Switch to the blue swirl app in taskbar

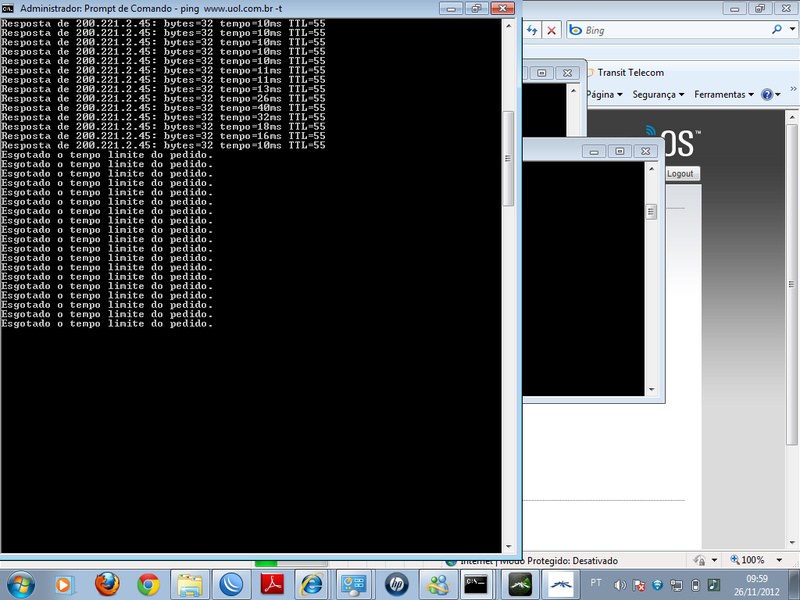tap(231, 585)
